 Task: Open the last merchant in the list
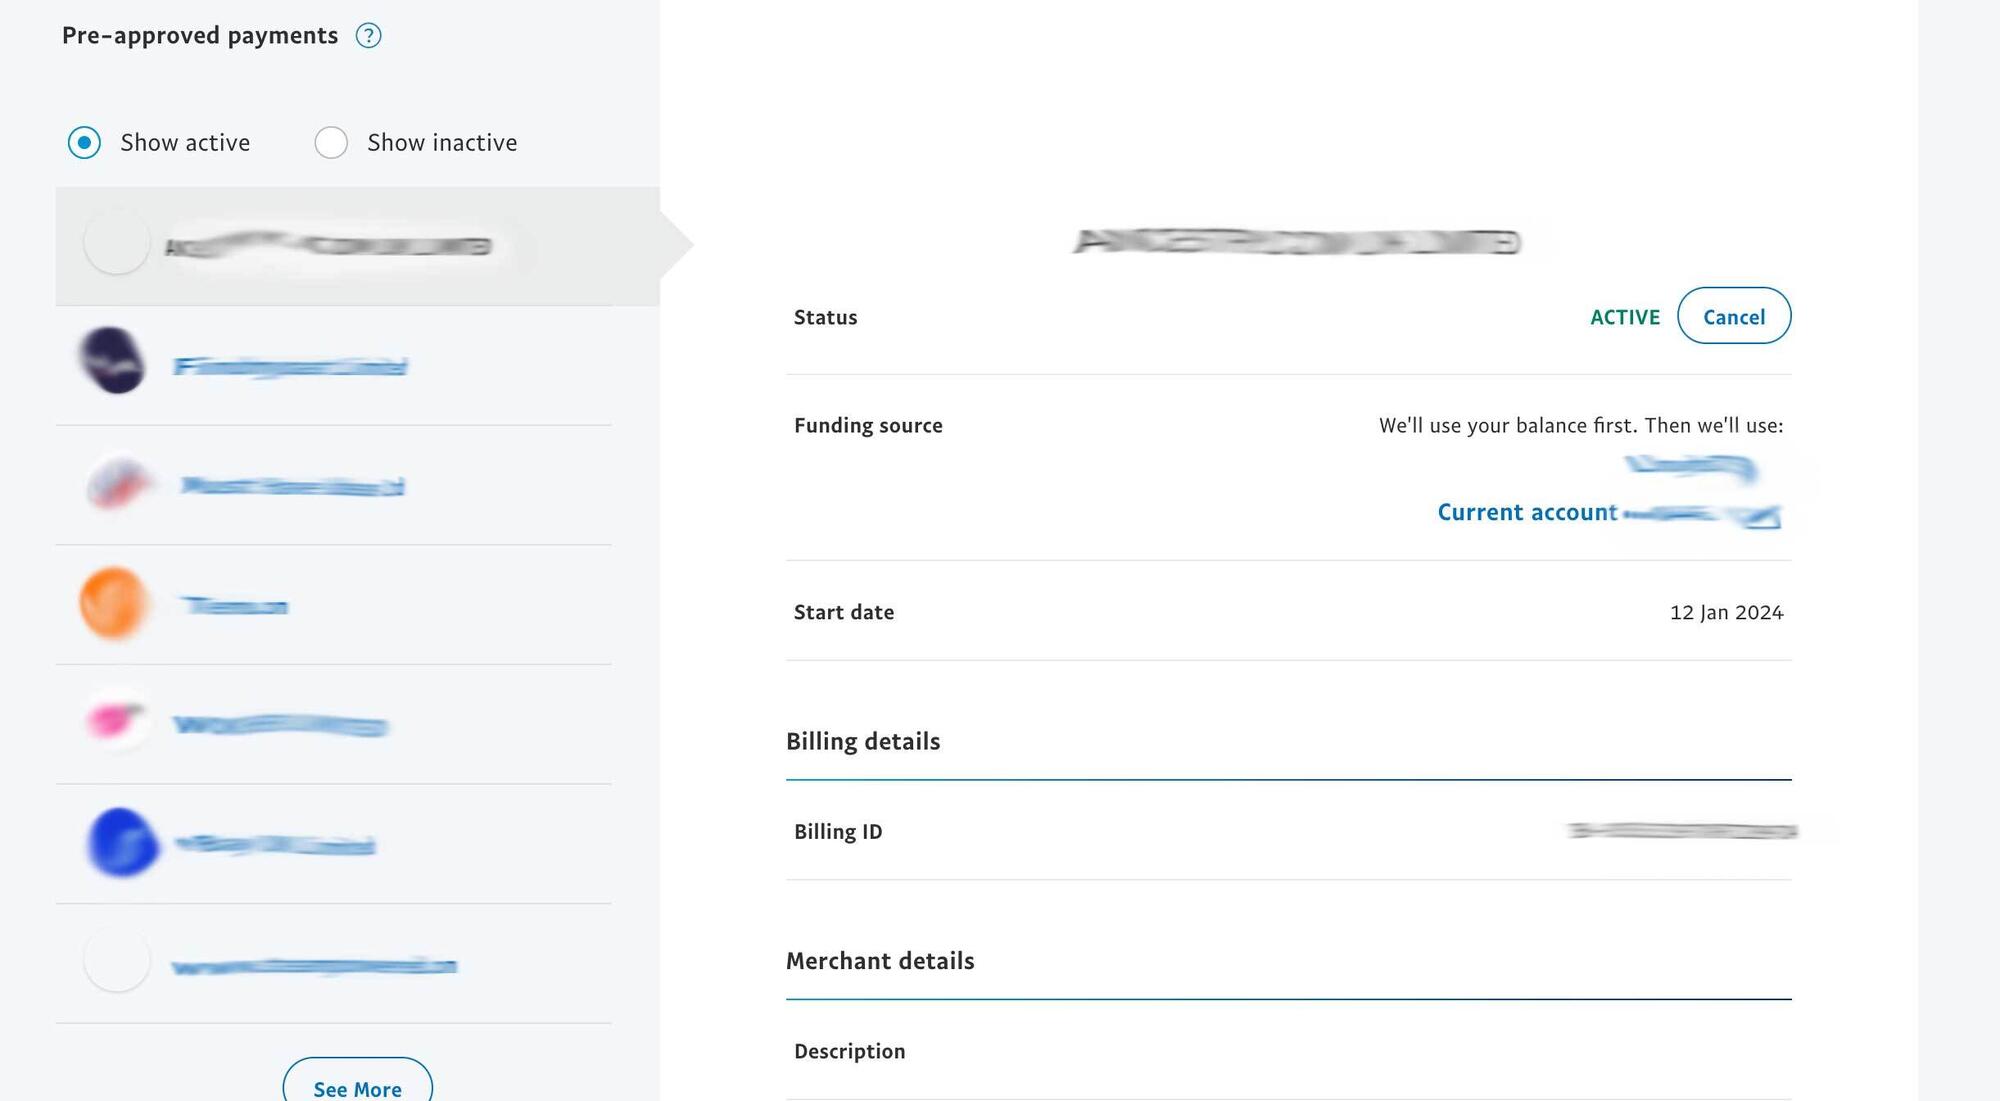pyautogui.click(x=313, y=966)
